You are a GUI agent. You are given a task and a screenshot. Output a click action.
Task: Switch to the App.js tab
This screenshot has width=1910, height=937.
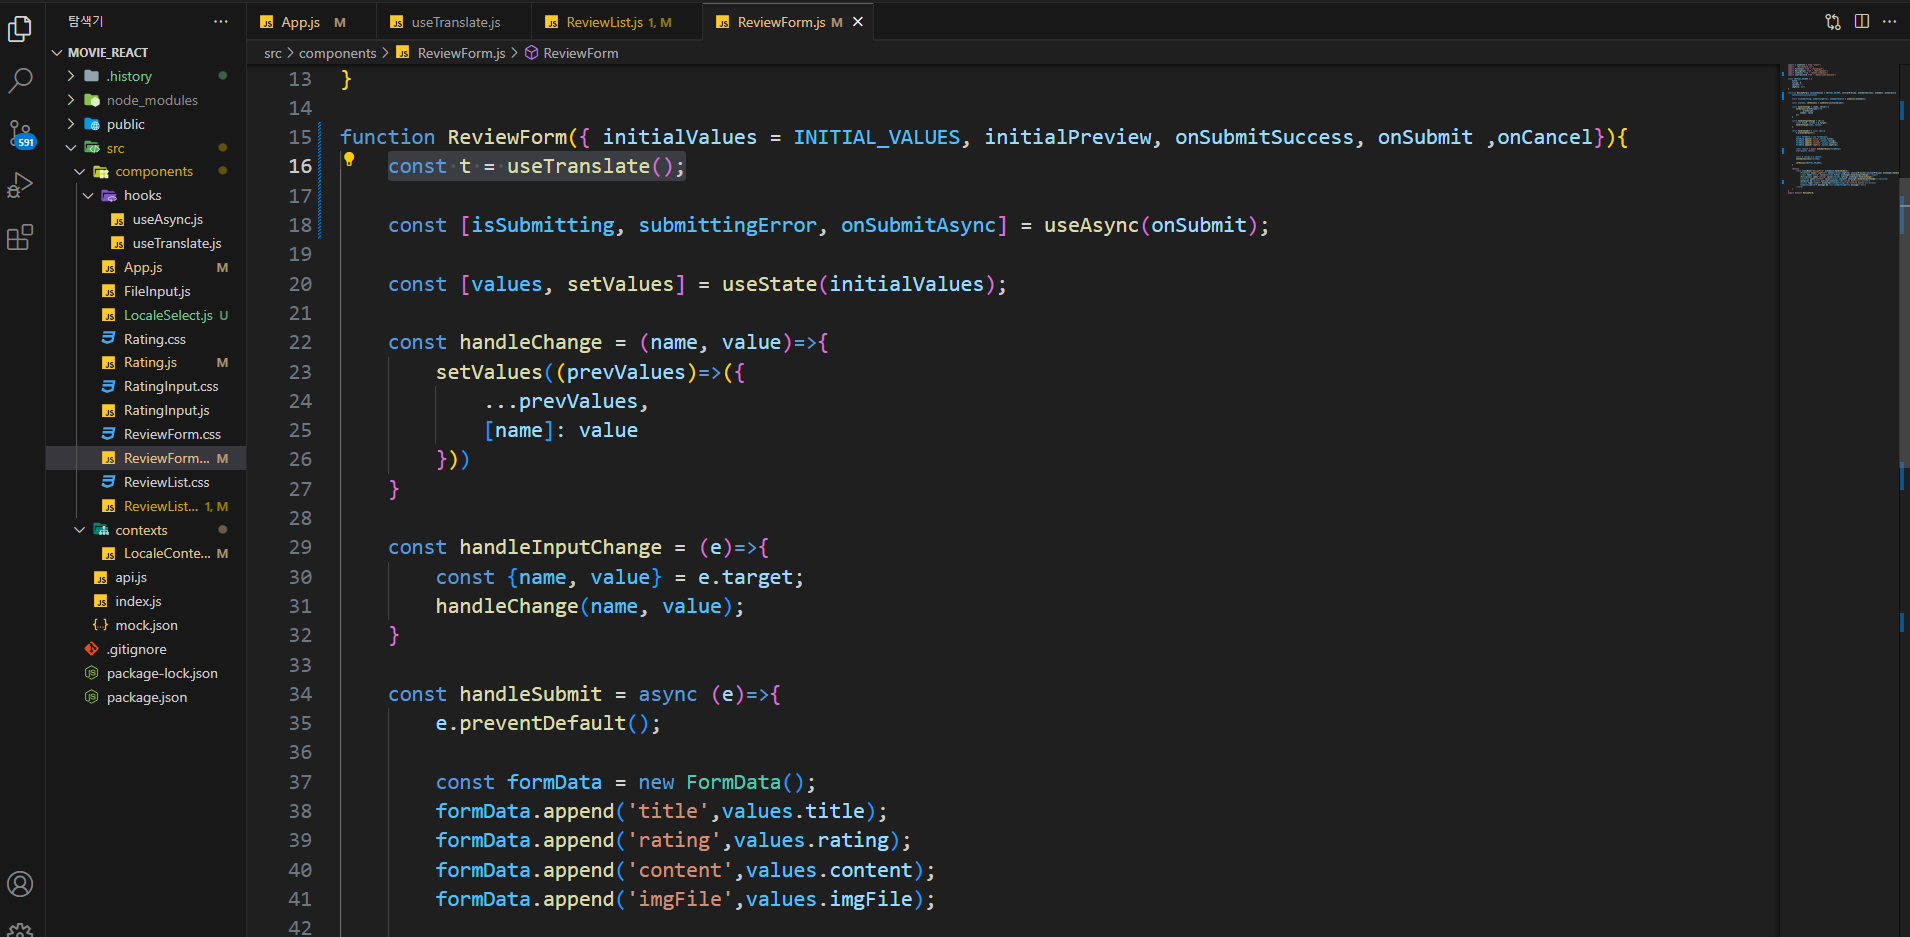pos(311,22)
